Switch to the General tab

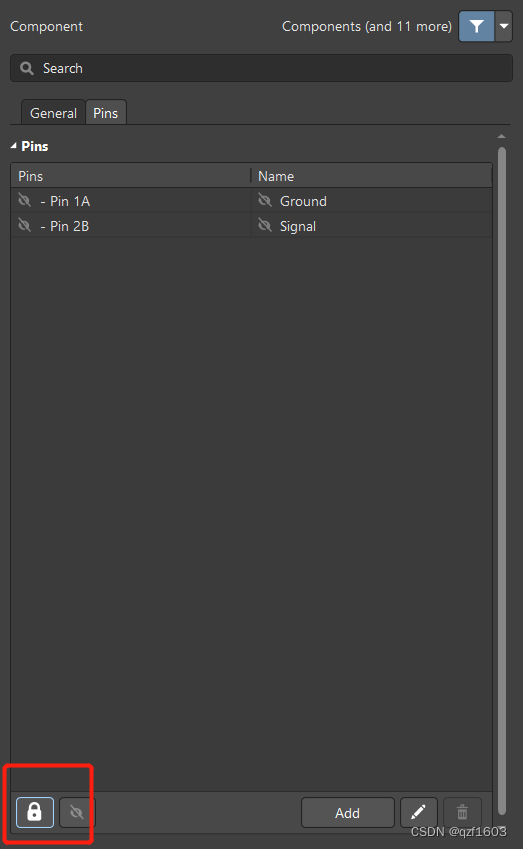tap(53, 113)
